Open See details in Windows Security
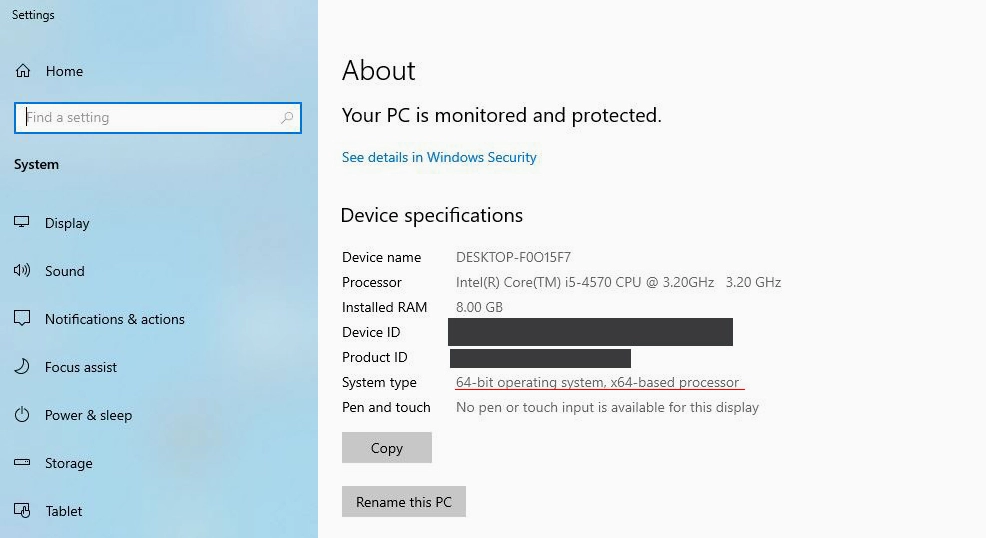Screen dimensions: 986x538 (439, 157)
